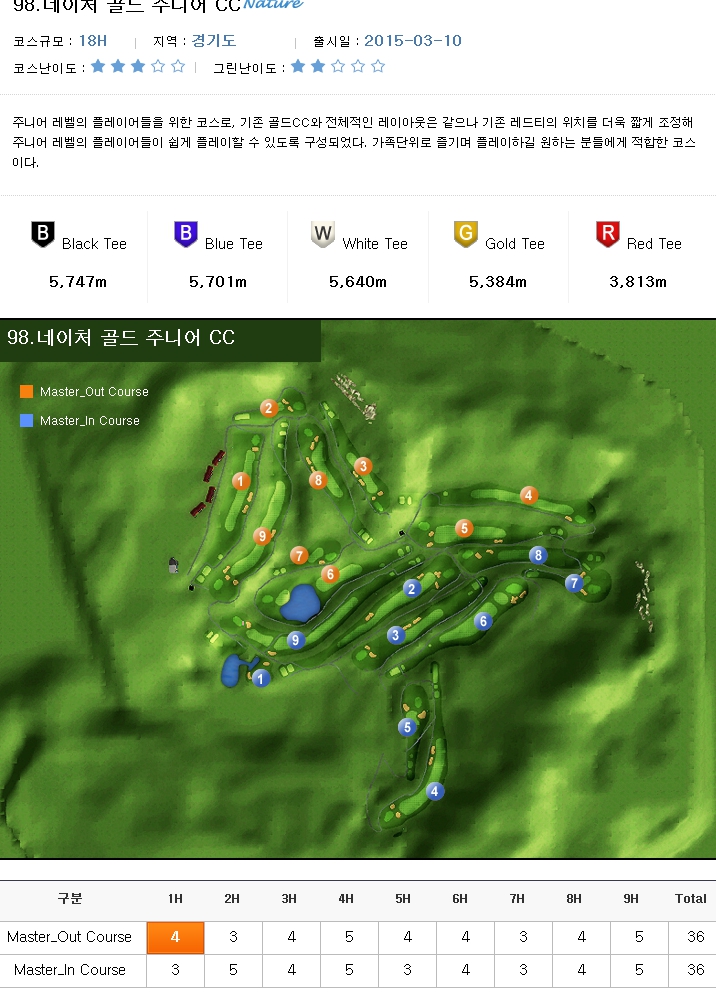
Task: Select blue hole 9 marker on map
Action: pyautogui.click(x=295, y=640)
